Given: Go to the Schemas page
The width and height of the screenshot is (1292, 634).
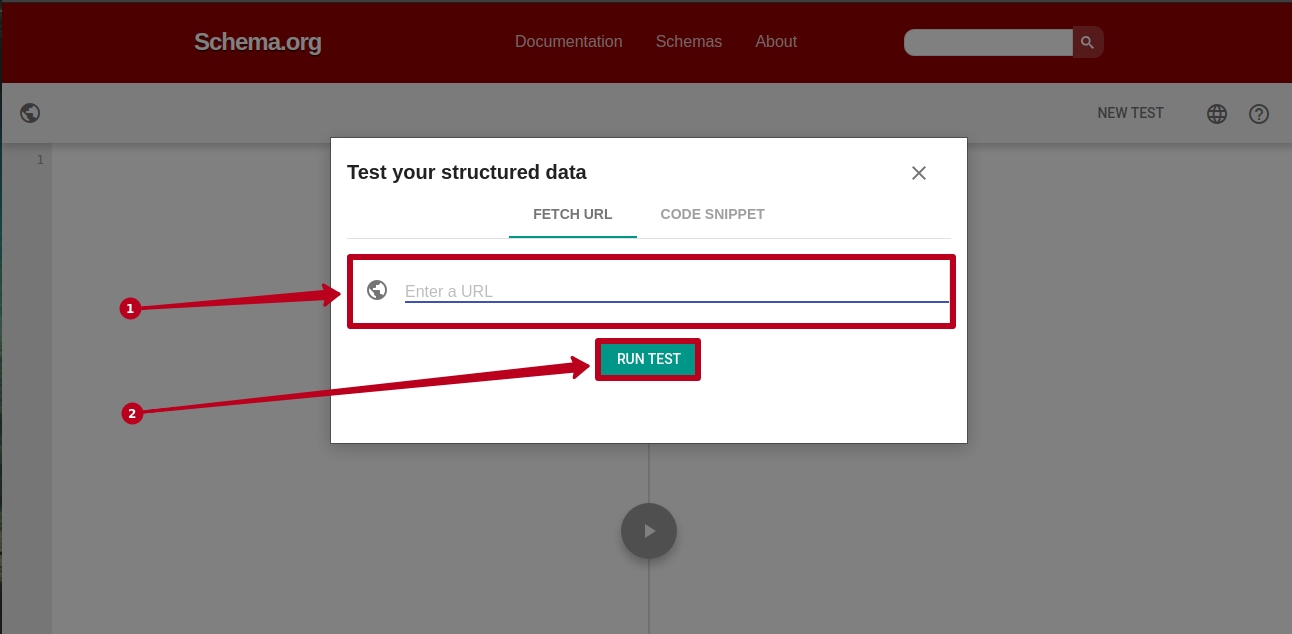Looking at the screenshot, I should pos(688,42).
